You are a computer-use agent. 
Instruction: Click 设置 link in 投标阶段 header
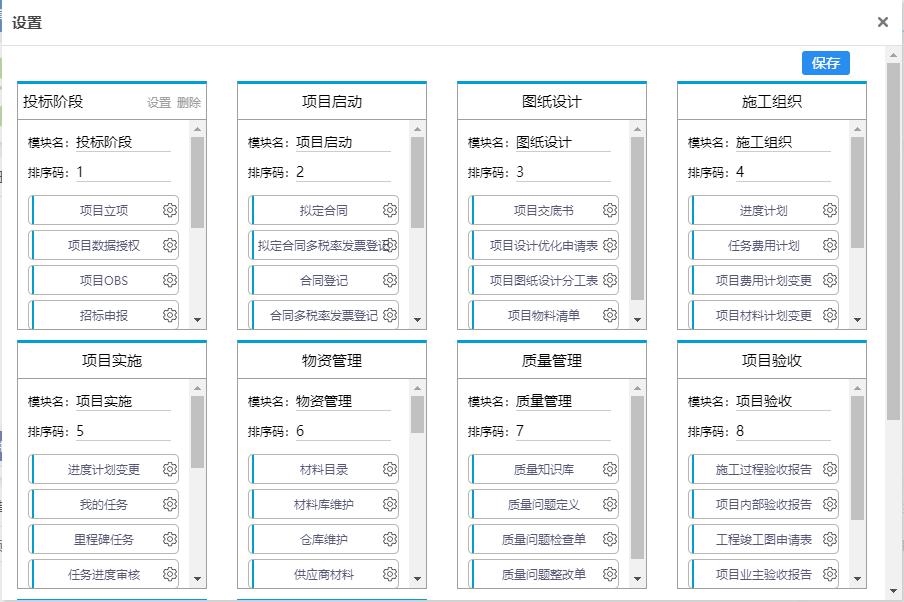(x=159, y=102)
